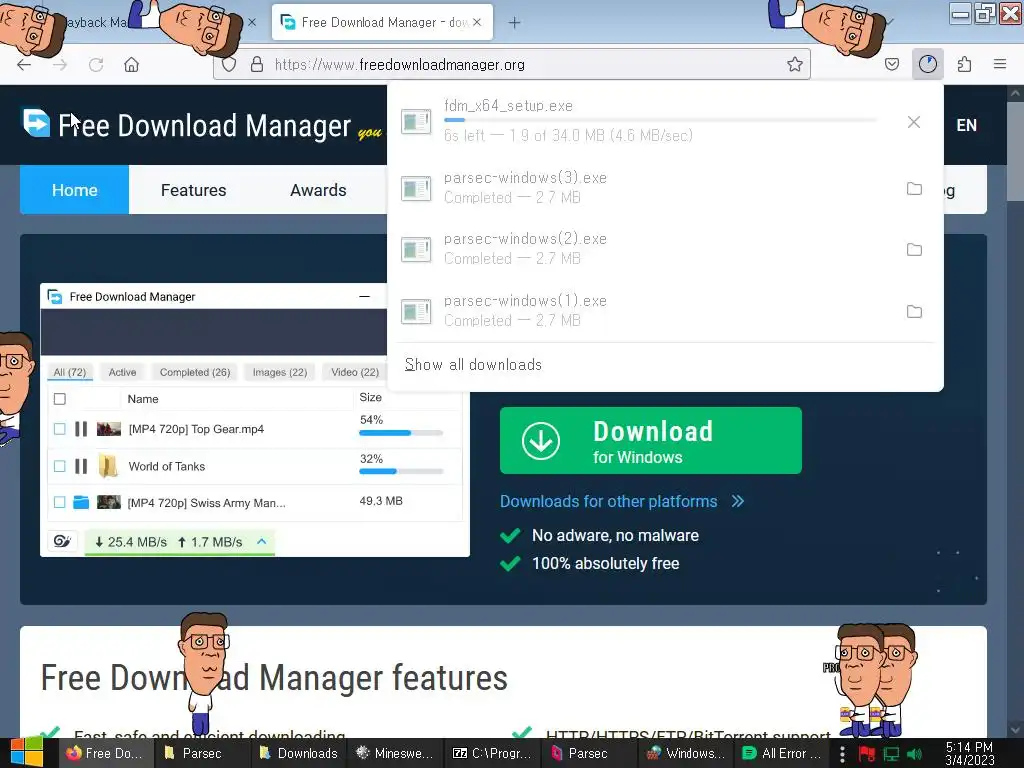The width and height of the screenshot is (1024, 768).
Task: Switch to All Error taskbar item
Action: [x=782, y=753]
